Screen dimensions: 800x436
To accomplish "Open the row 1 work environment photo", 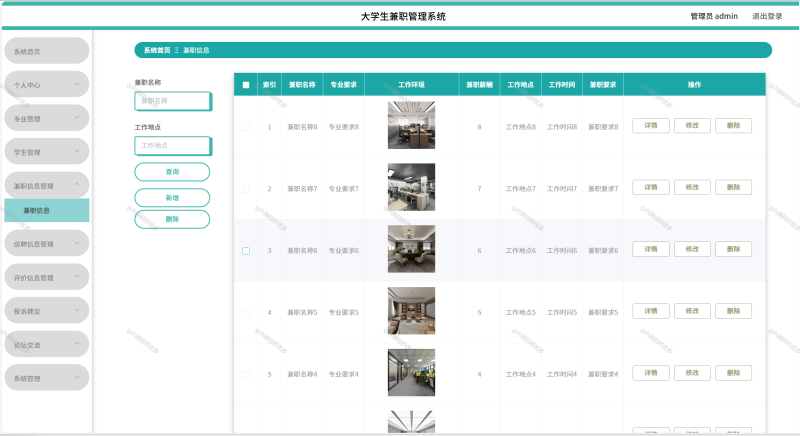I will point(411,126).
